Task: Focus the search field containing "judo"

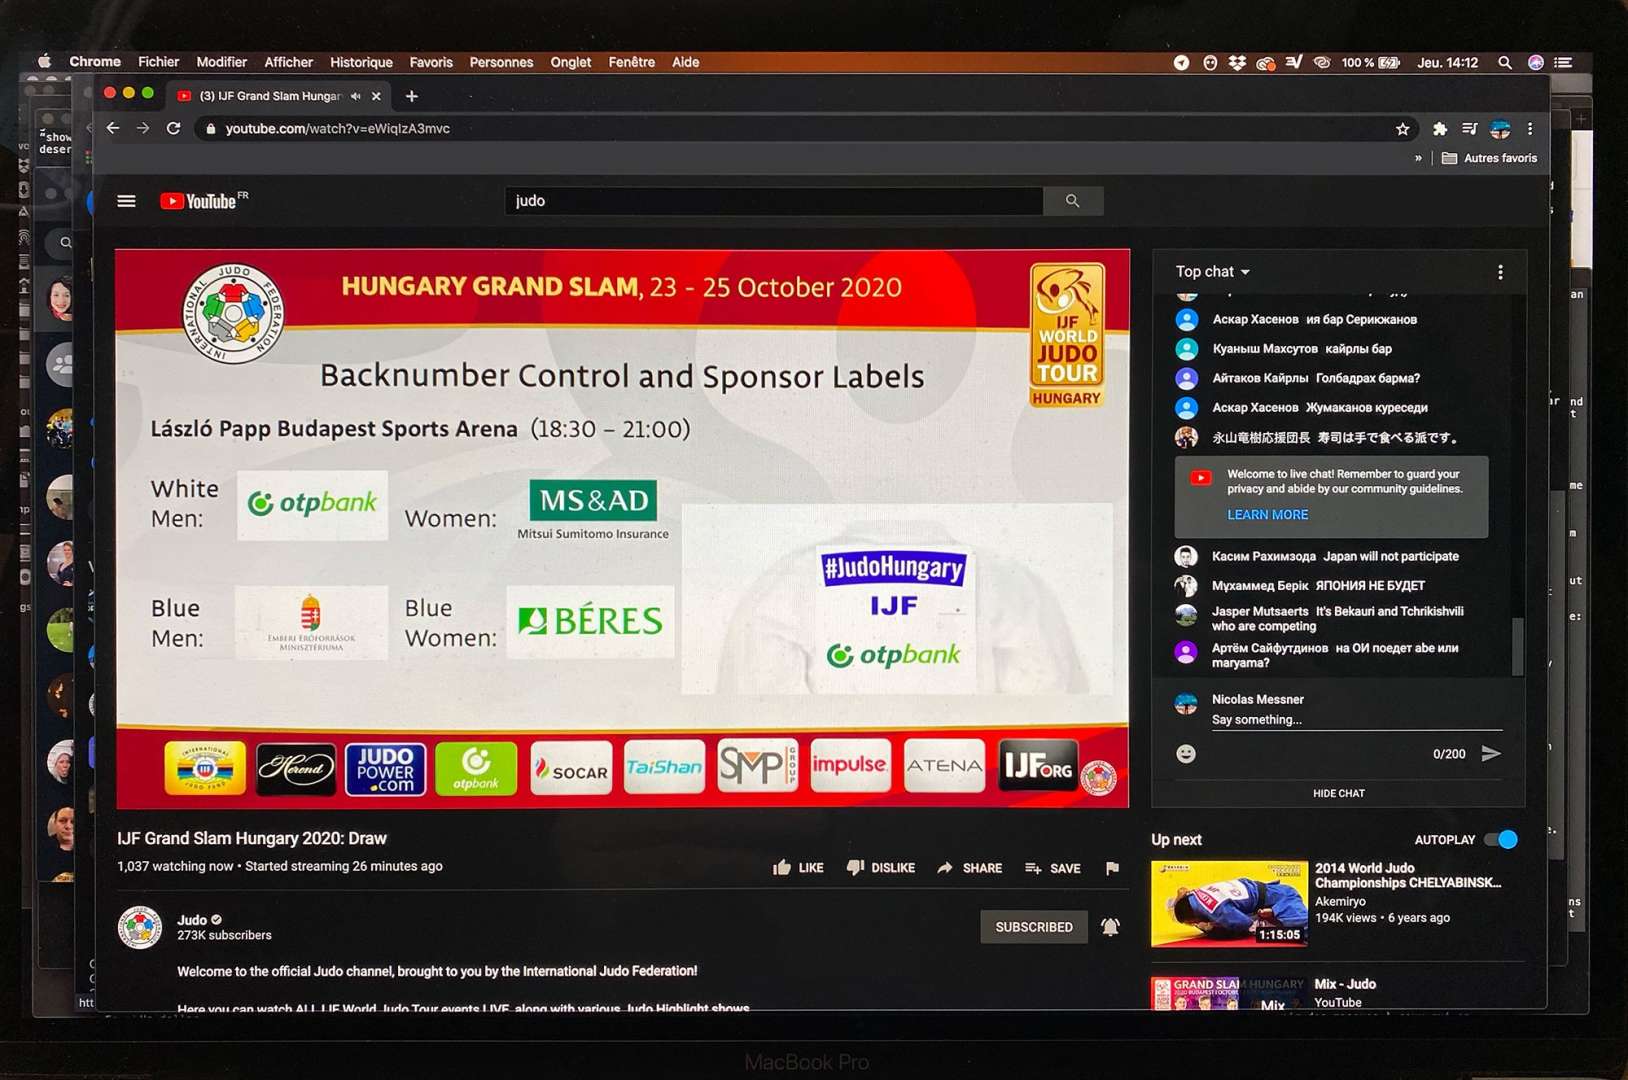Action: click(x=773, y=201)
